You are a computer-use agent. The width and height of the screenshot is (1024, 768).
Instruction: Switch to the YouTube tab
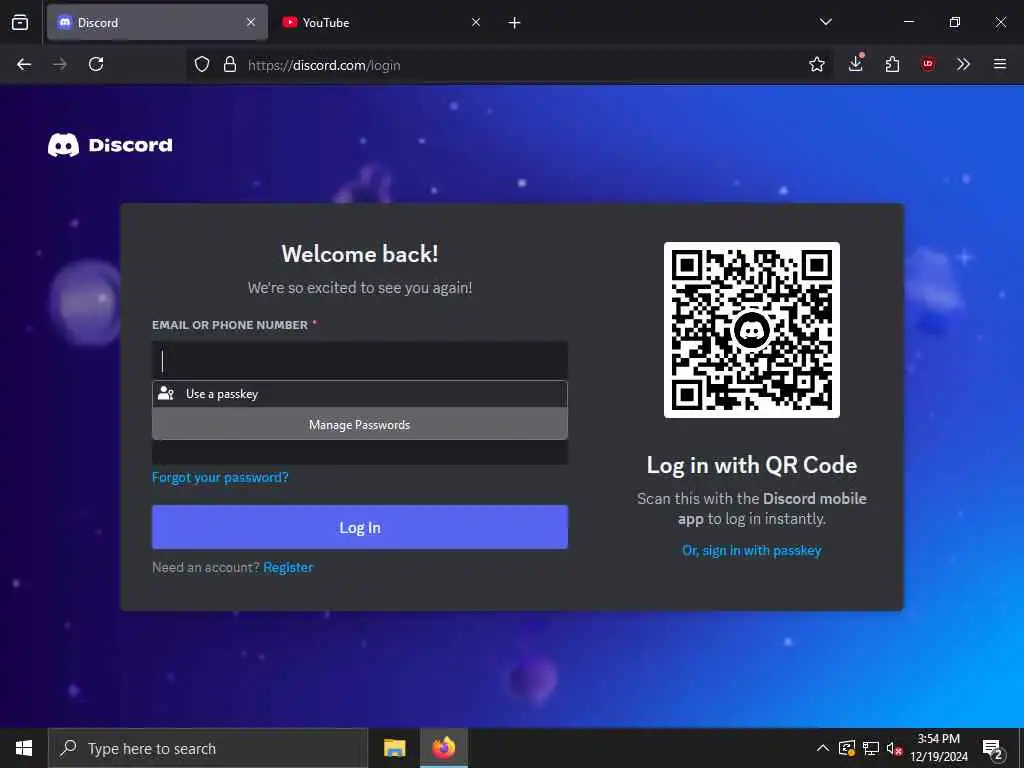click(x=383, y=22)
